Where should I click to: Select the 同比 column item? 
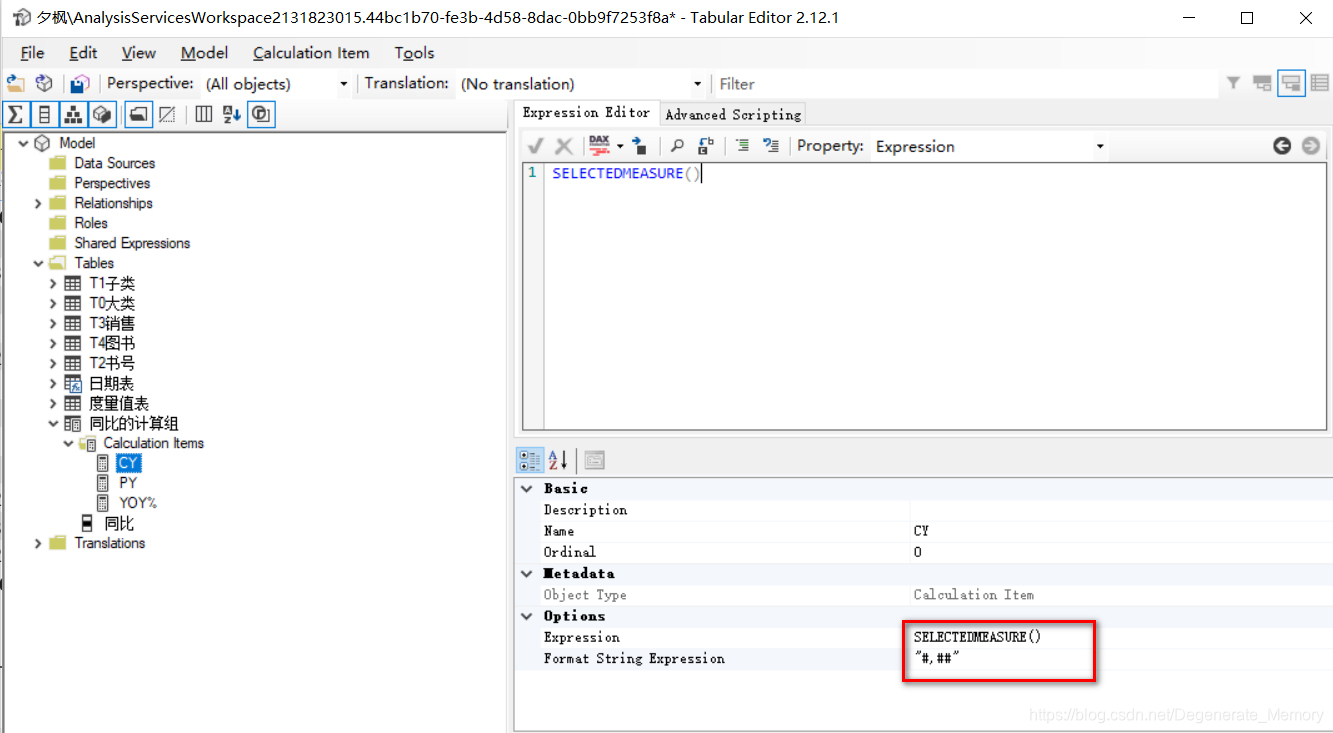tap(119, 523)
